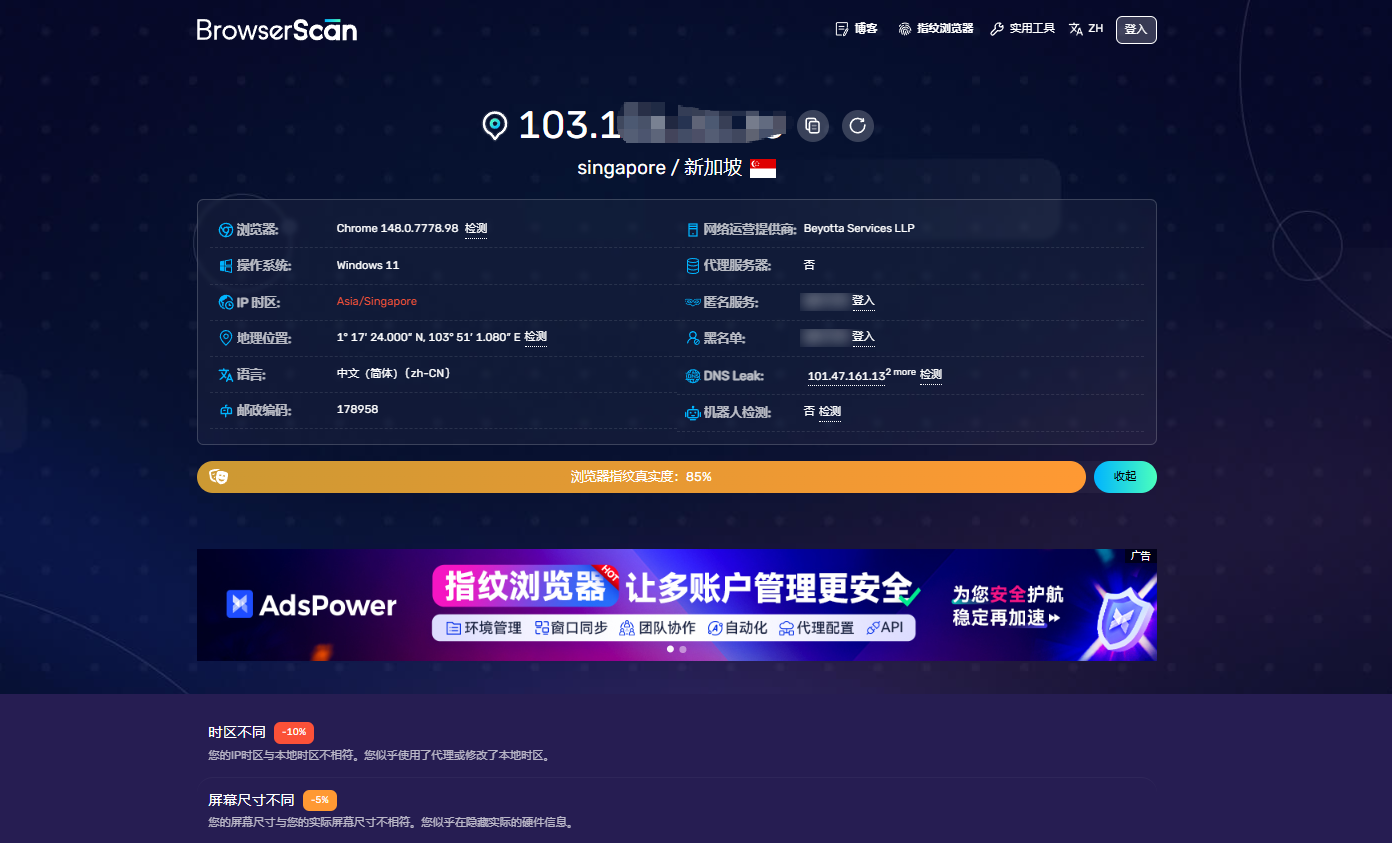Screen dimensions: 1392x843
Task: Open the 博客 blog menu item
Action: [x=857, y=29]
